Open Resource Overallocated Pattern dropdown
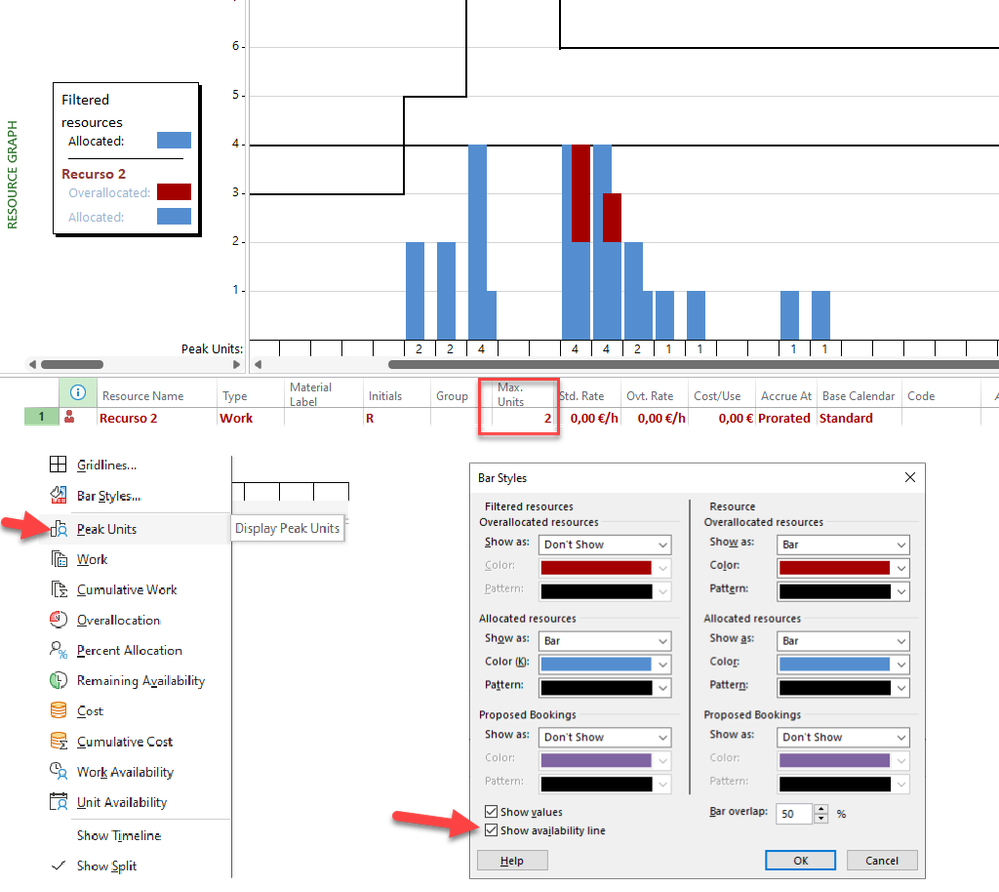The image size is (999, 892). [x=843, y=591]
